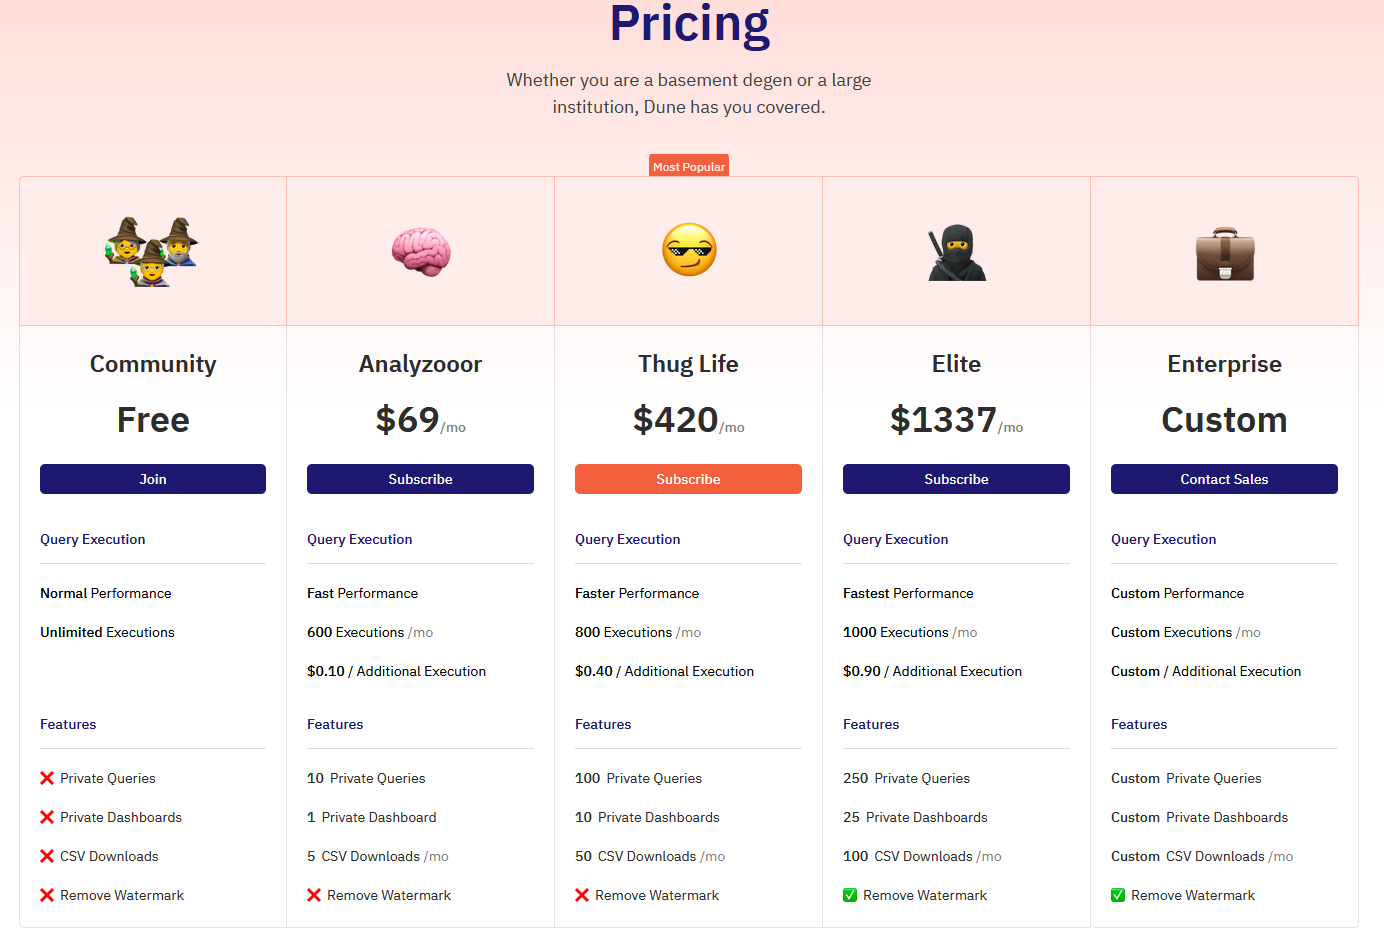Screen dimensions: 1384x933
Task: Click red X beside Analyzooor Remove Watermark
Action: pyautogui.click(x=314, y=895)
